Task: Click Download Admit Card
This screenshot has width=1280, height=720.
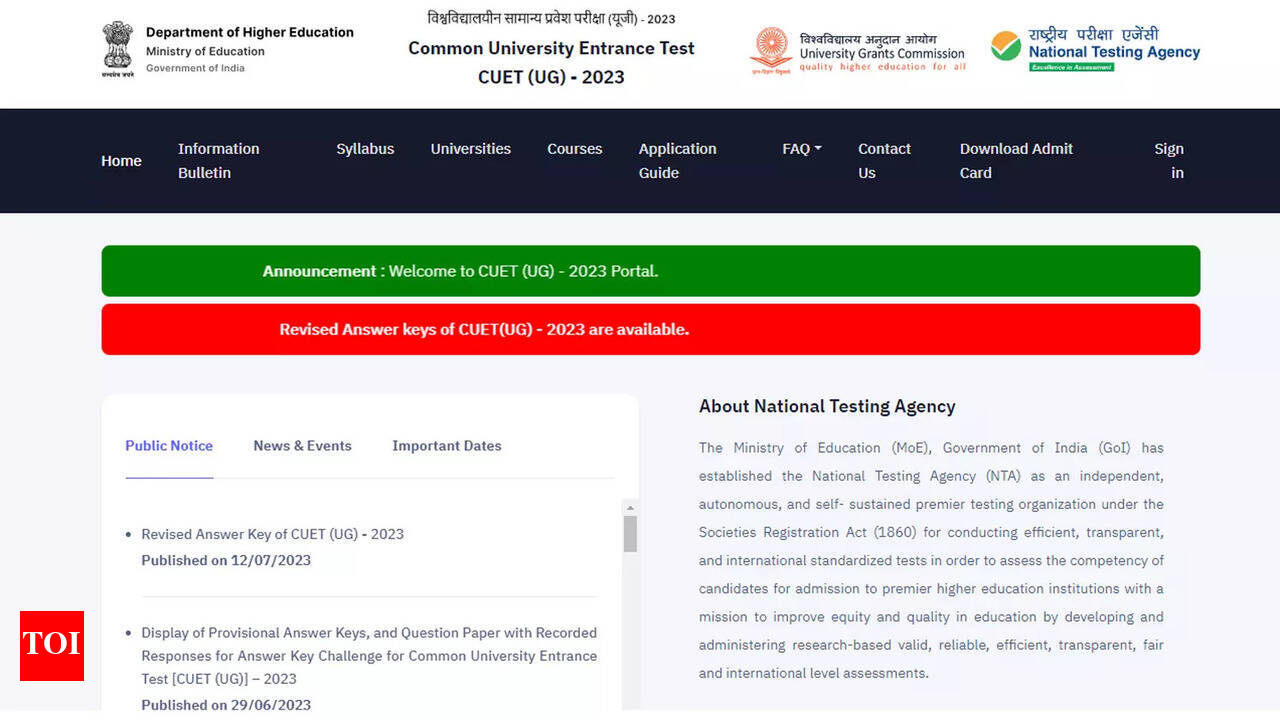Action: pyautogui.click(x=1016, y=161)
